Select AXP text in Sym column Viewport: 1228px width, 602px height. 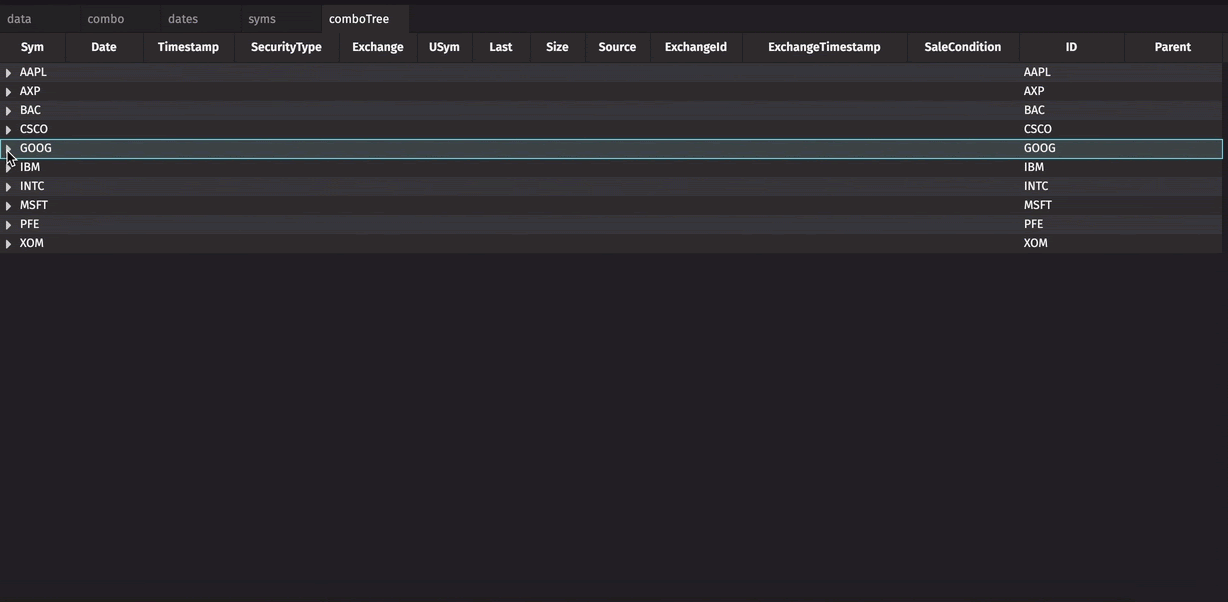[x=30, y=91]
